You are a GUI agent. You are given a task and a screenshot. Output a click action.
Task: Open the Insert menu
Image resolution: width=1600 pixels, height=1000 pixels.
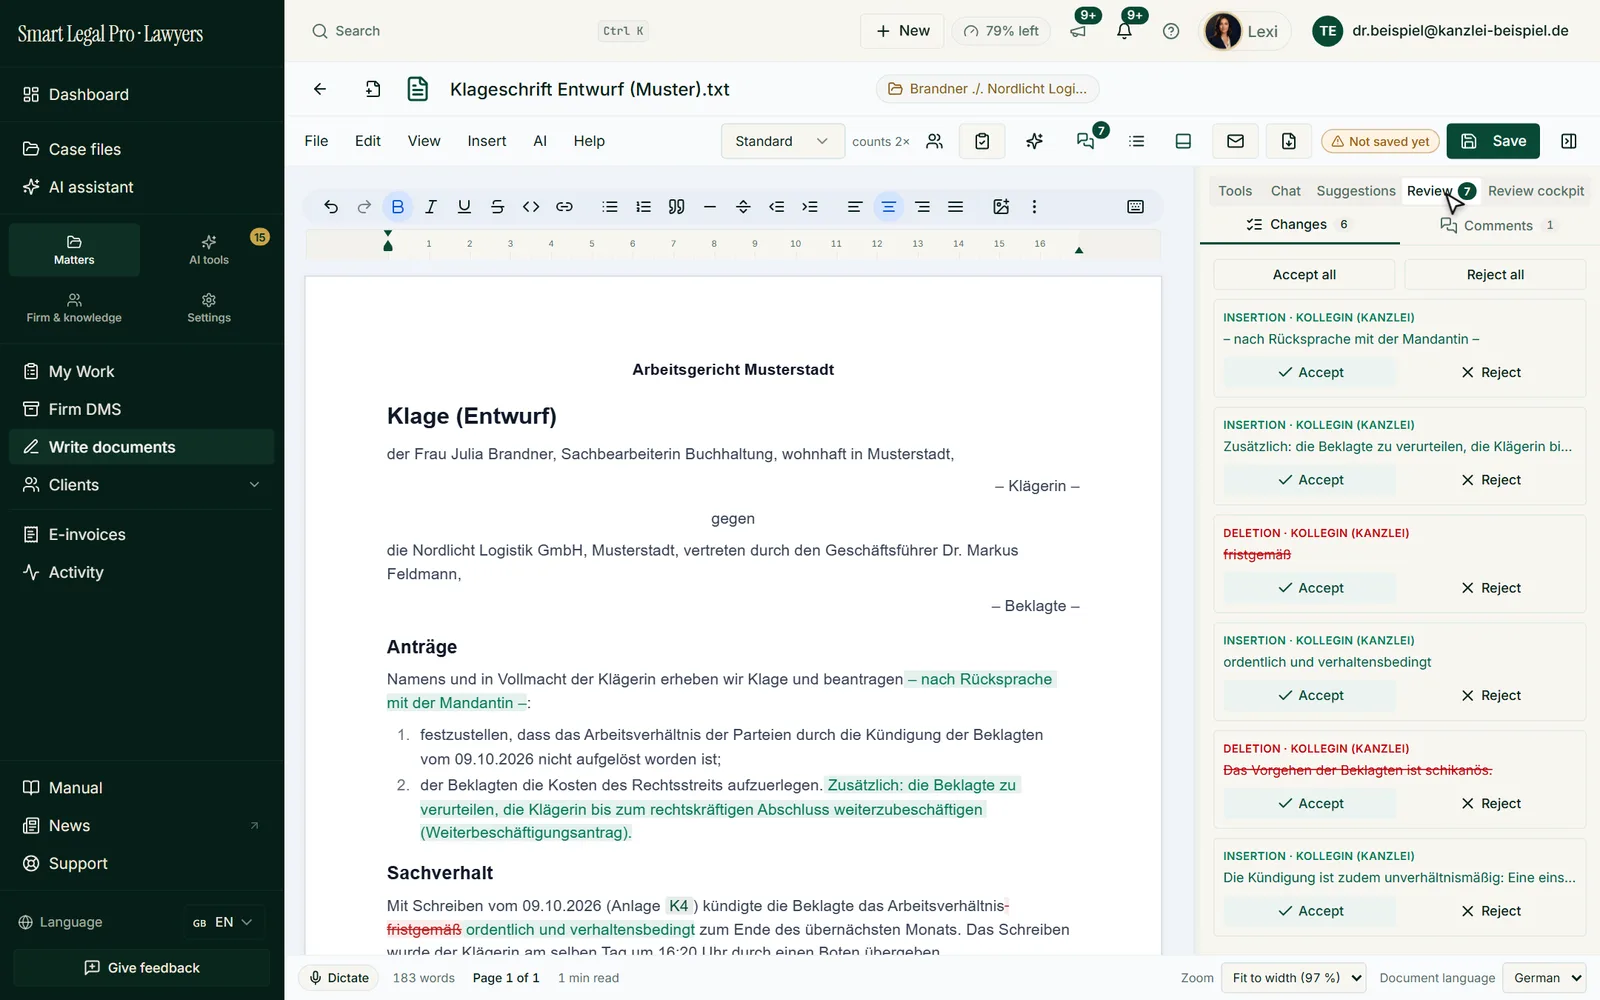[x=487, y=141]
